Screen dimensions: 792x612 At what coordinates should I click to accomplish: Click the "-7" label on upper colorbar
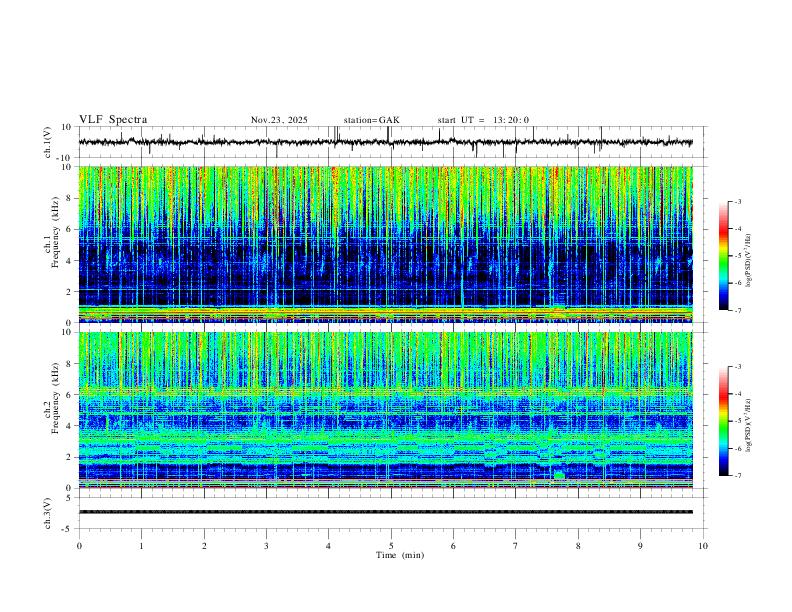(x=737, y=310)
